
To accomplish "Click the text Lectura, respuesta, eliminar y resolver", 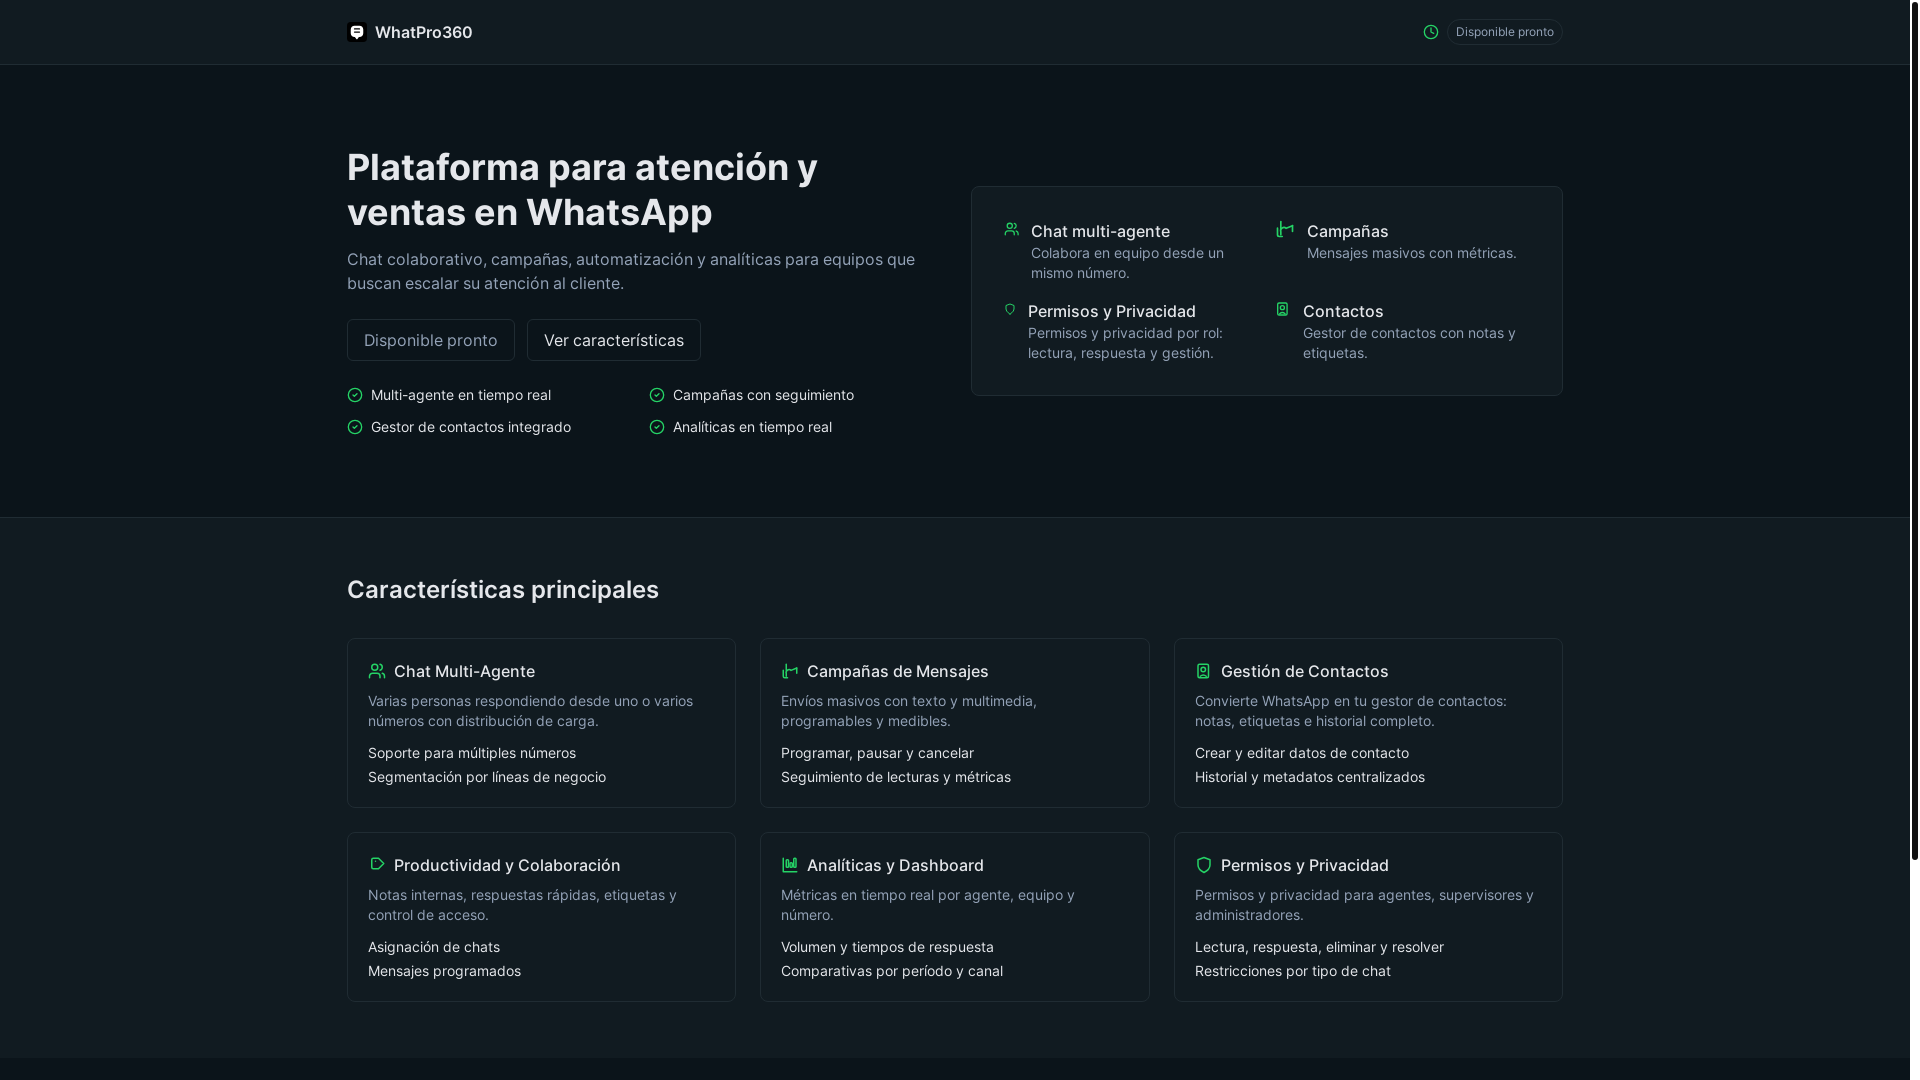I will click(x=1319, y=947).
